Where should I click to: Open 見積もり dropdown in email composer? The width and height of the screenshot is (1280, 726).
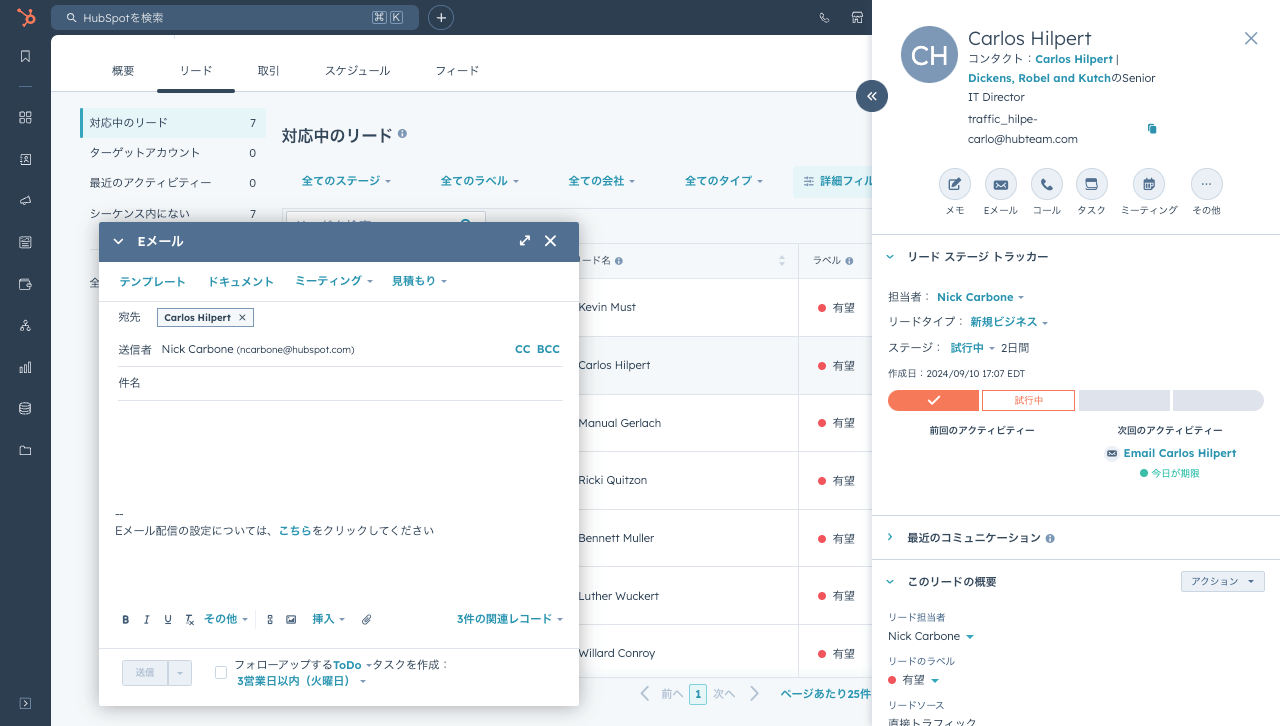[419, 282]
